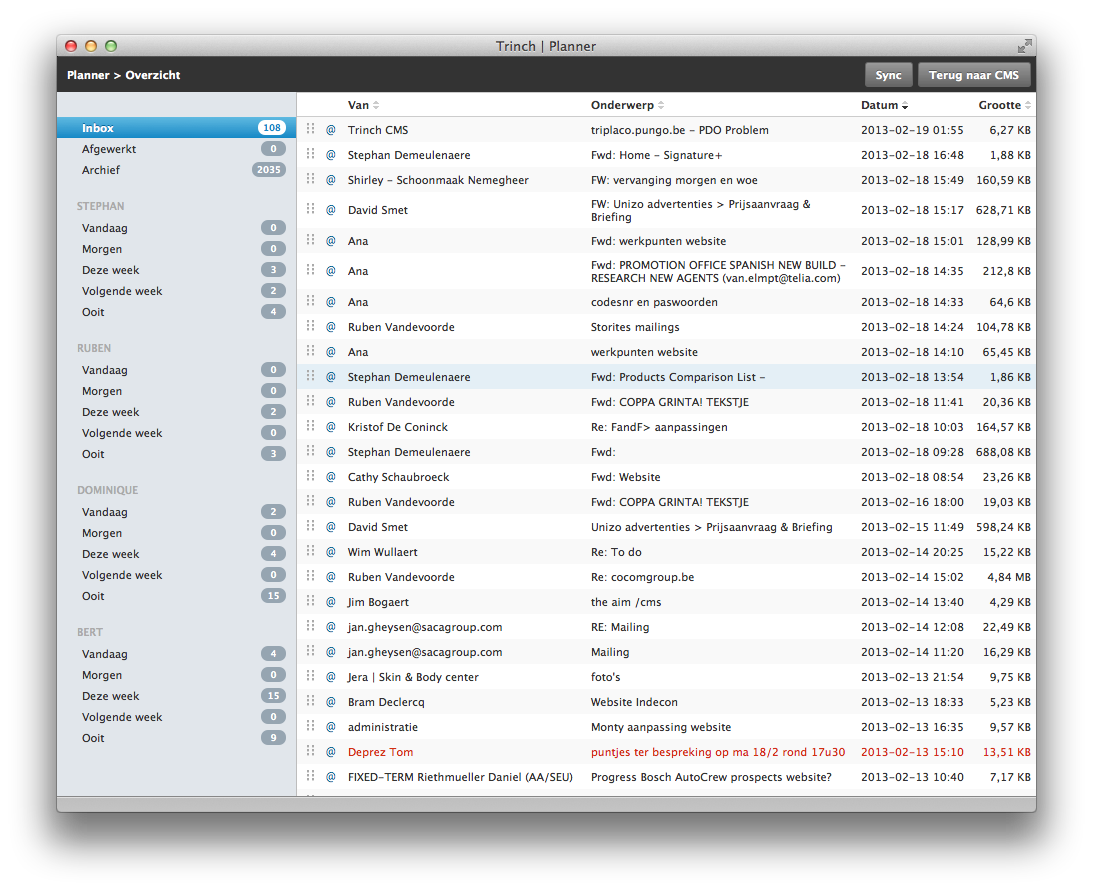The height and width of the screenshot is (891, 1093).
Task: Click the @ icon next to Kristof De Coninck
Action: (331, 427)
